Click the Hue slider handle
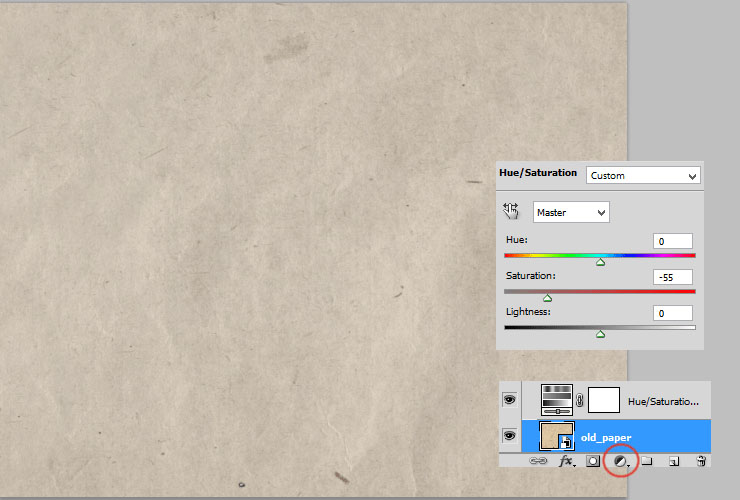 600,262
